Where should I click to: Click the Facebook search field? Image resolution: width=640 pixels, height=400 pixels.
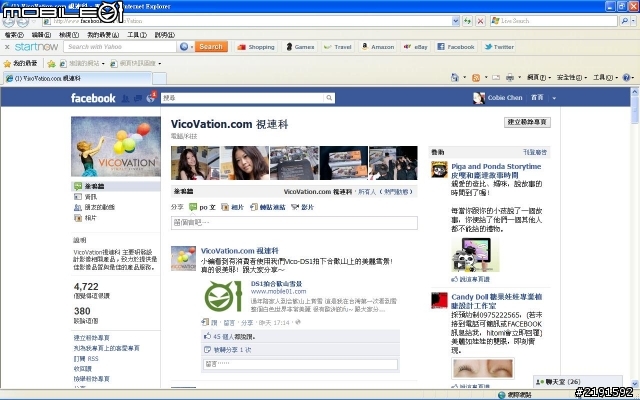tap(243, 98)
